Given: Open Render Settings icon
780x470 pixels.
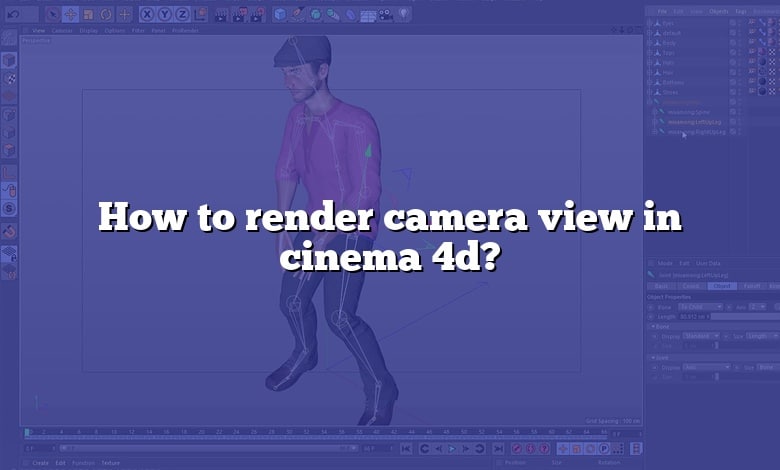Looking at the screenshot, I should click(x=257, y=15).
